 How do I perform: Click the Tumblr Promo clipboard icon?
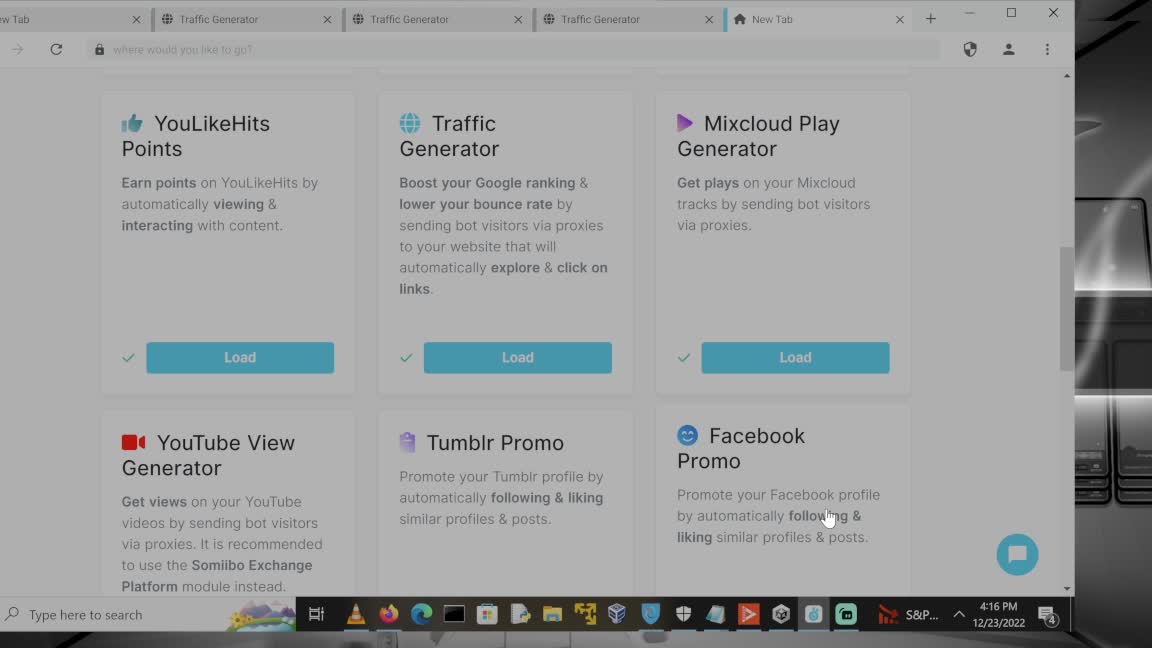click(408, 442)
